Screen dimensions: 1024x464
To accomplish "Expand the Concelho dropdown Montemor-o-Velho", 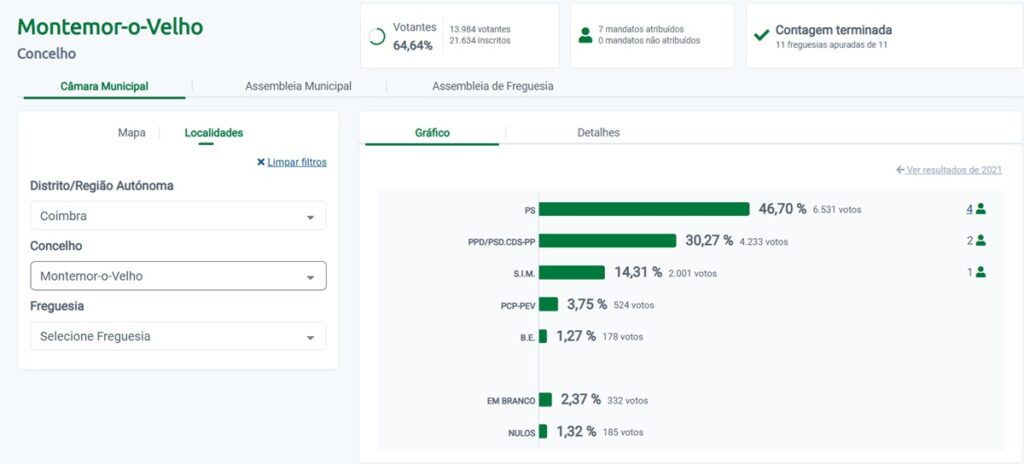I will (x=178, y=276).
